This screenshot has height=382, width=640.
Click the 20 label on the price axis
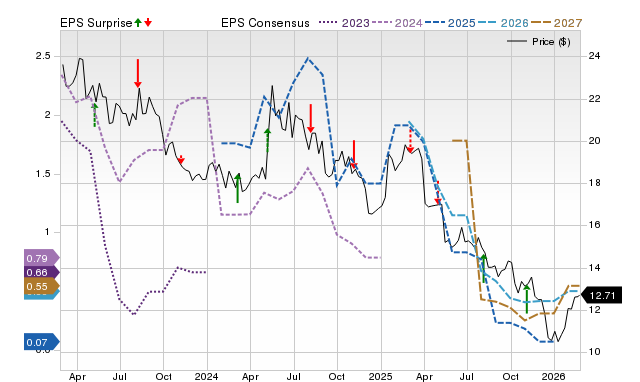595,141
